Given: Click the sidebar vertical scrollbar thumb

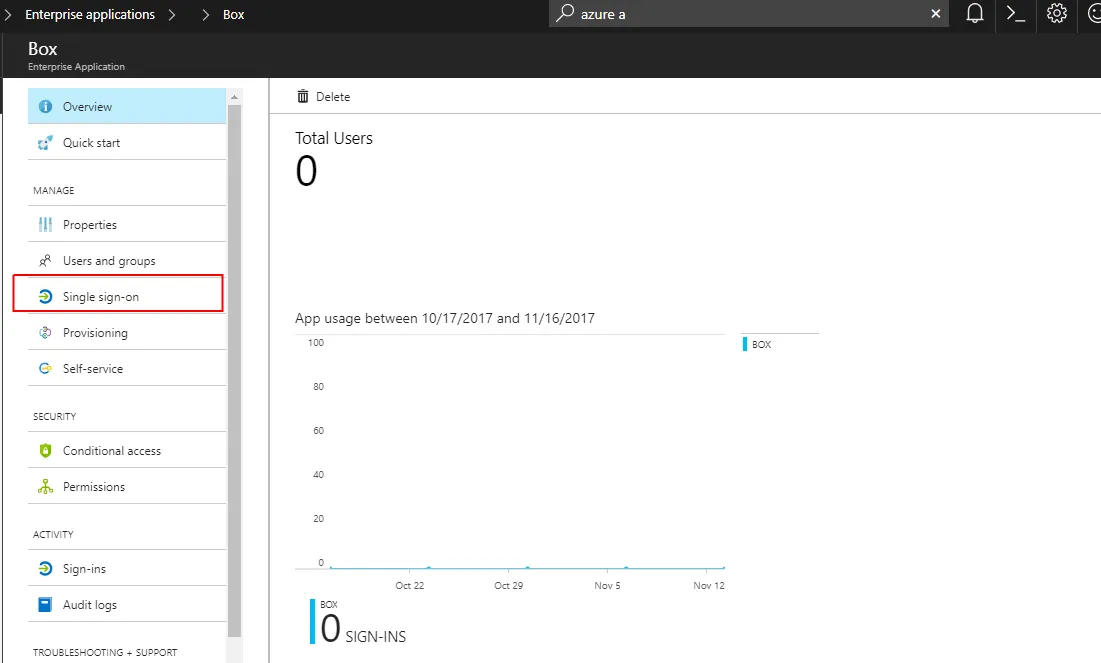Looking at the screenshot, I should tap(235, 371).
